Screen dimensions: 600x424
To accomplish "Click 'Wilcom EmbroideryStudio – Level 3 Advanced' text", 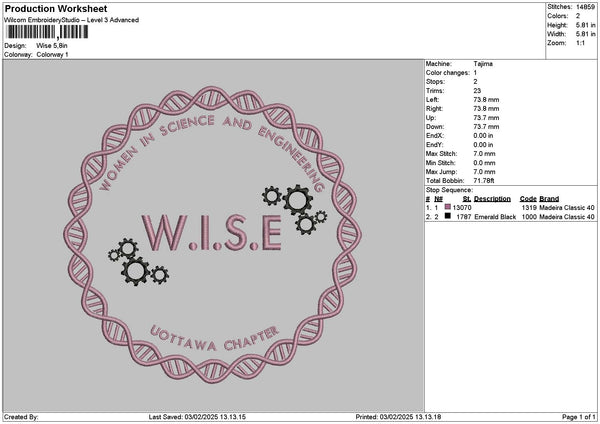I will pos(71,20).
